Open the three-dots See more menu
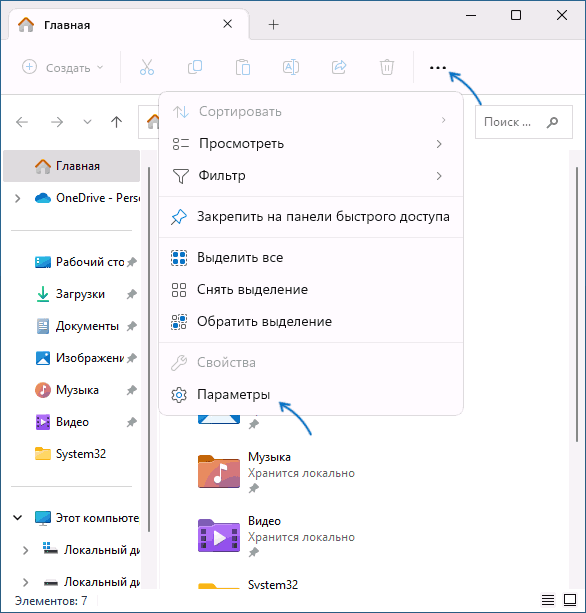 pos(437,68)
